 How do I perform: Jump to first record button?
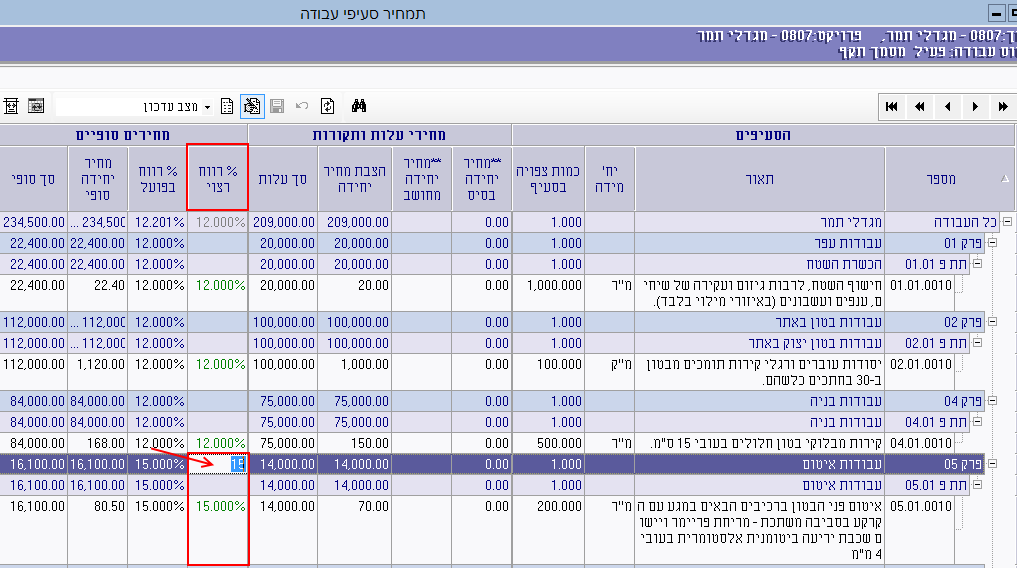[x=891, y=107]
